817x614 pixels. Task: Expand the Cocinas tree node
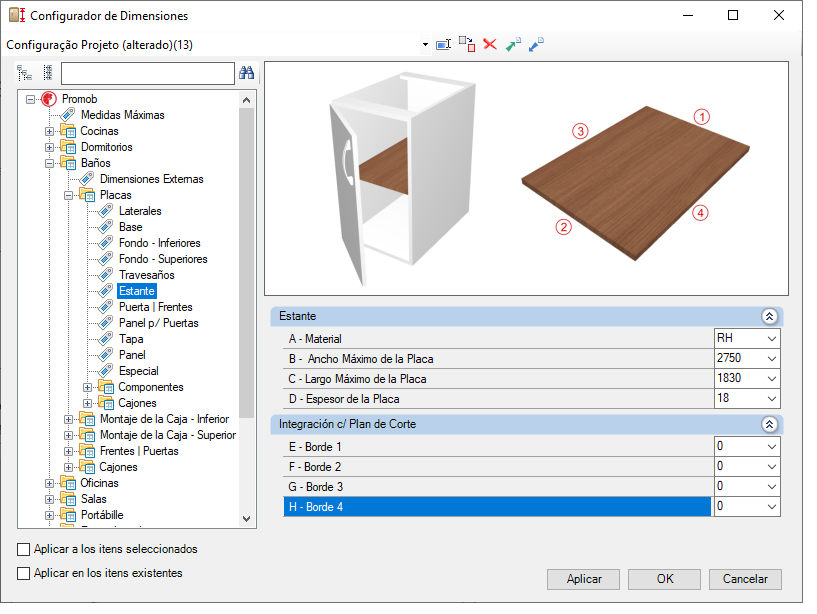point(49,131)
